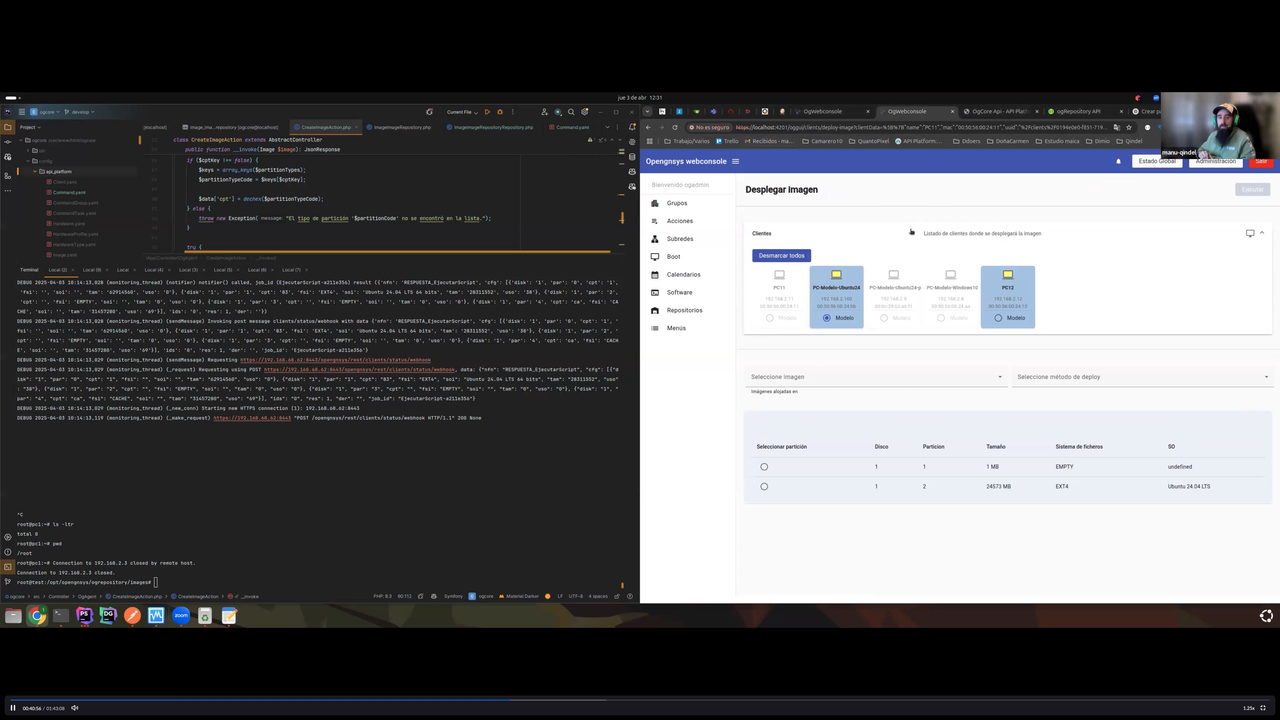The width and height of the screenshot is (1280, 720).
Task: Open Seleccione método de deploy dropdown
Action: click(x=1143, y=377)
